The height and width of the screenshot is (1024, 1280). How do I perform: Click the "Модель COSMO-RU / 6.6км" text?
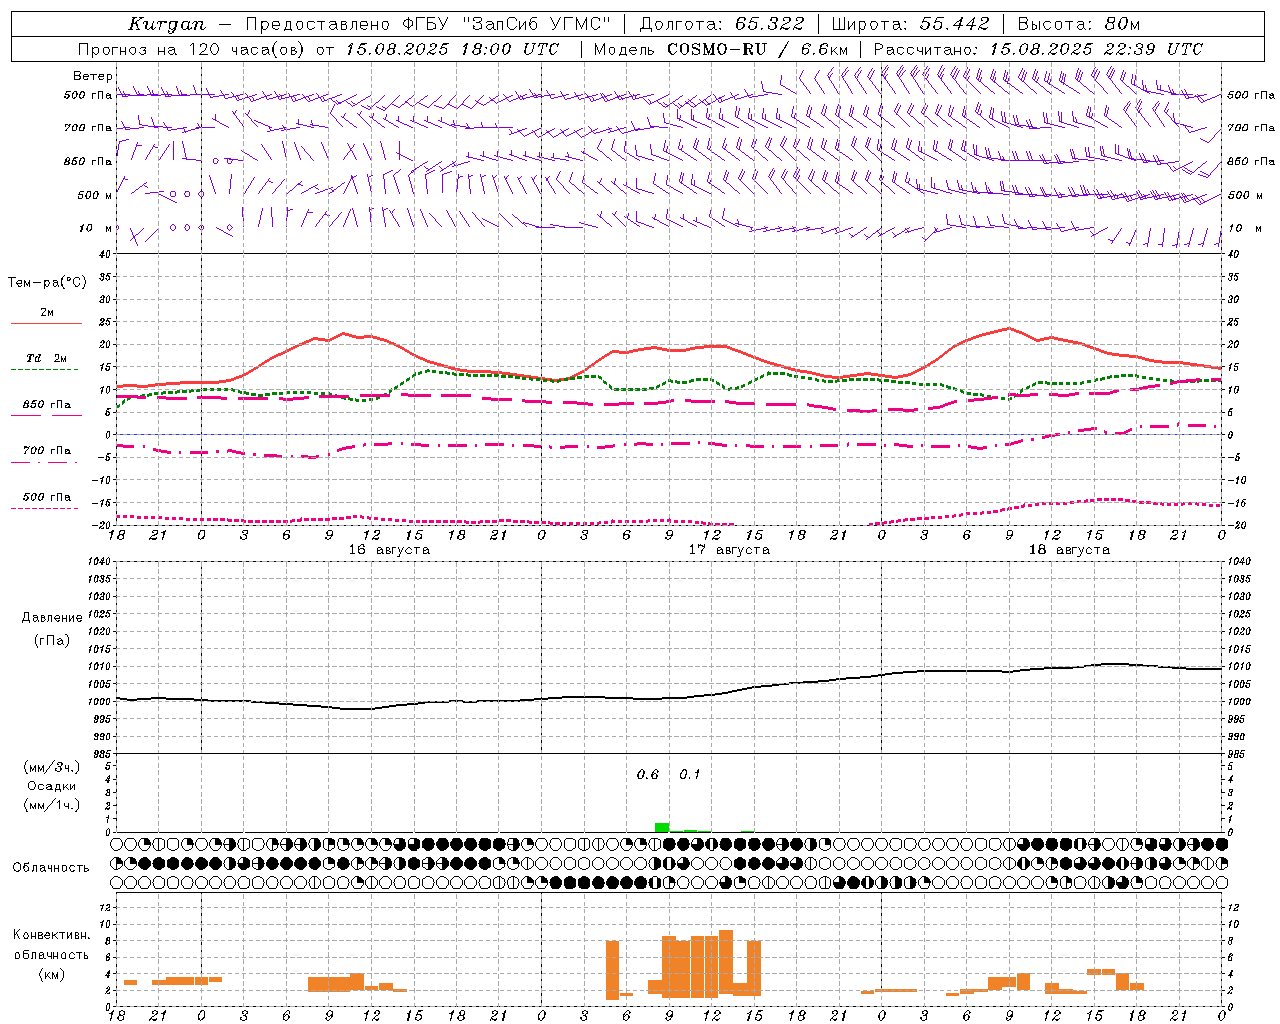[x=721, y=49]
